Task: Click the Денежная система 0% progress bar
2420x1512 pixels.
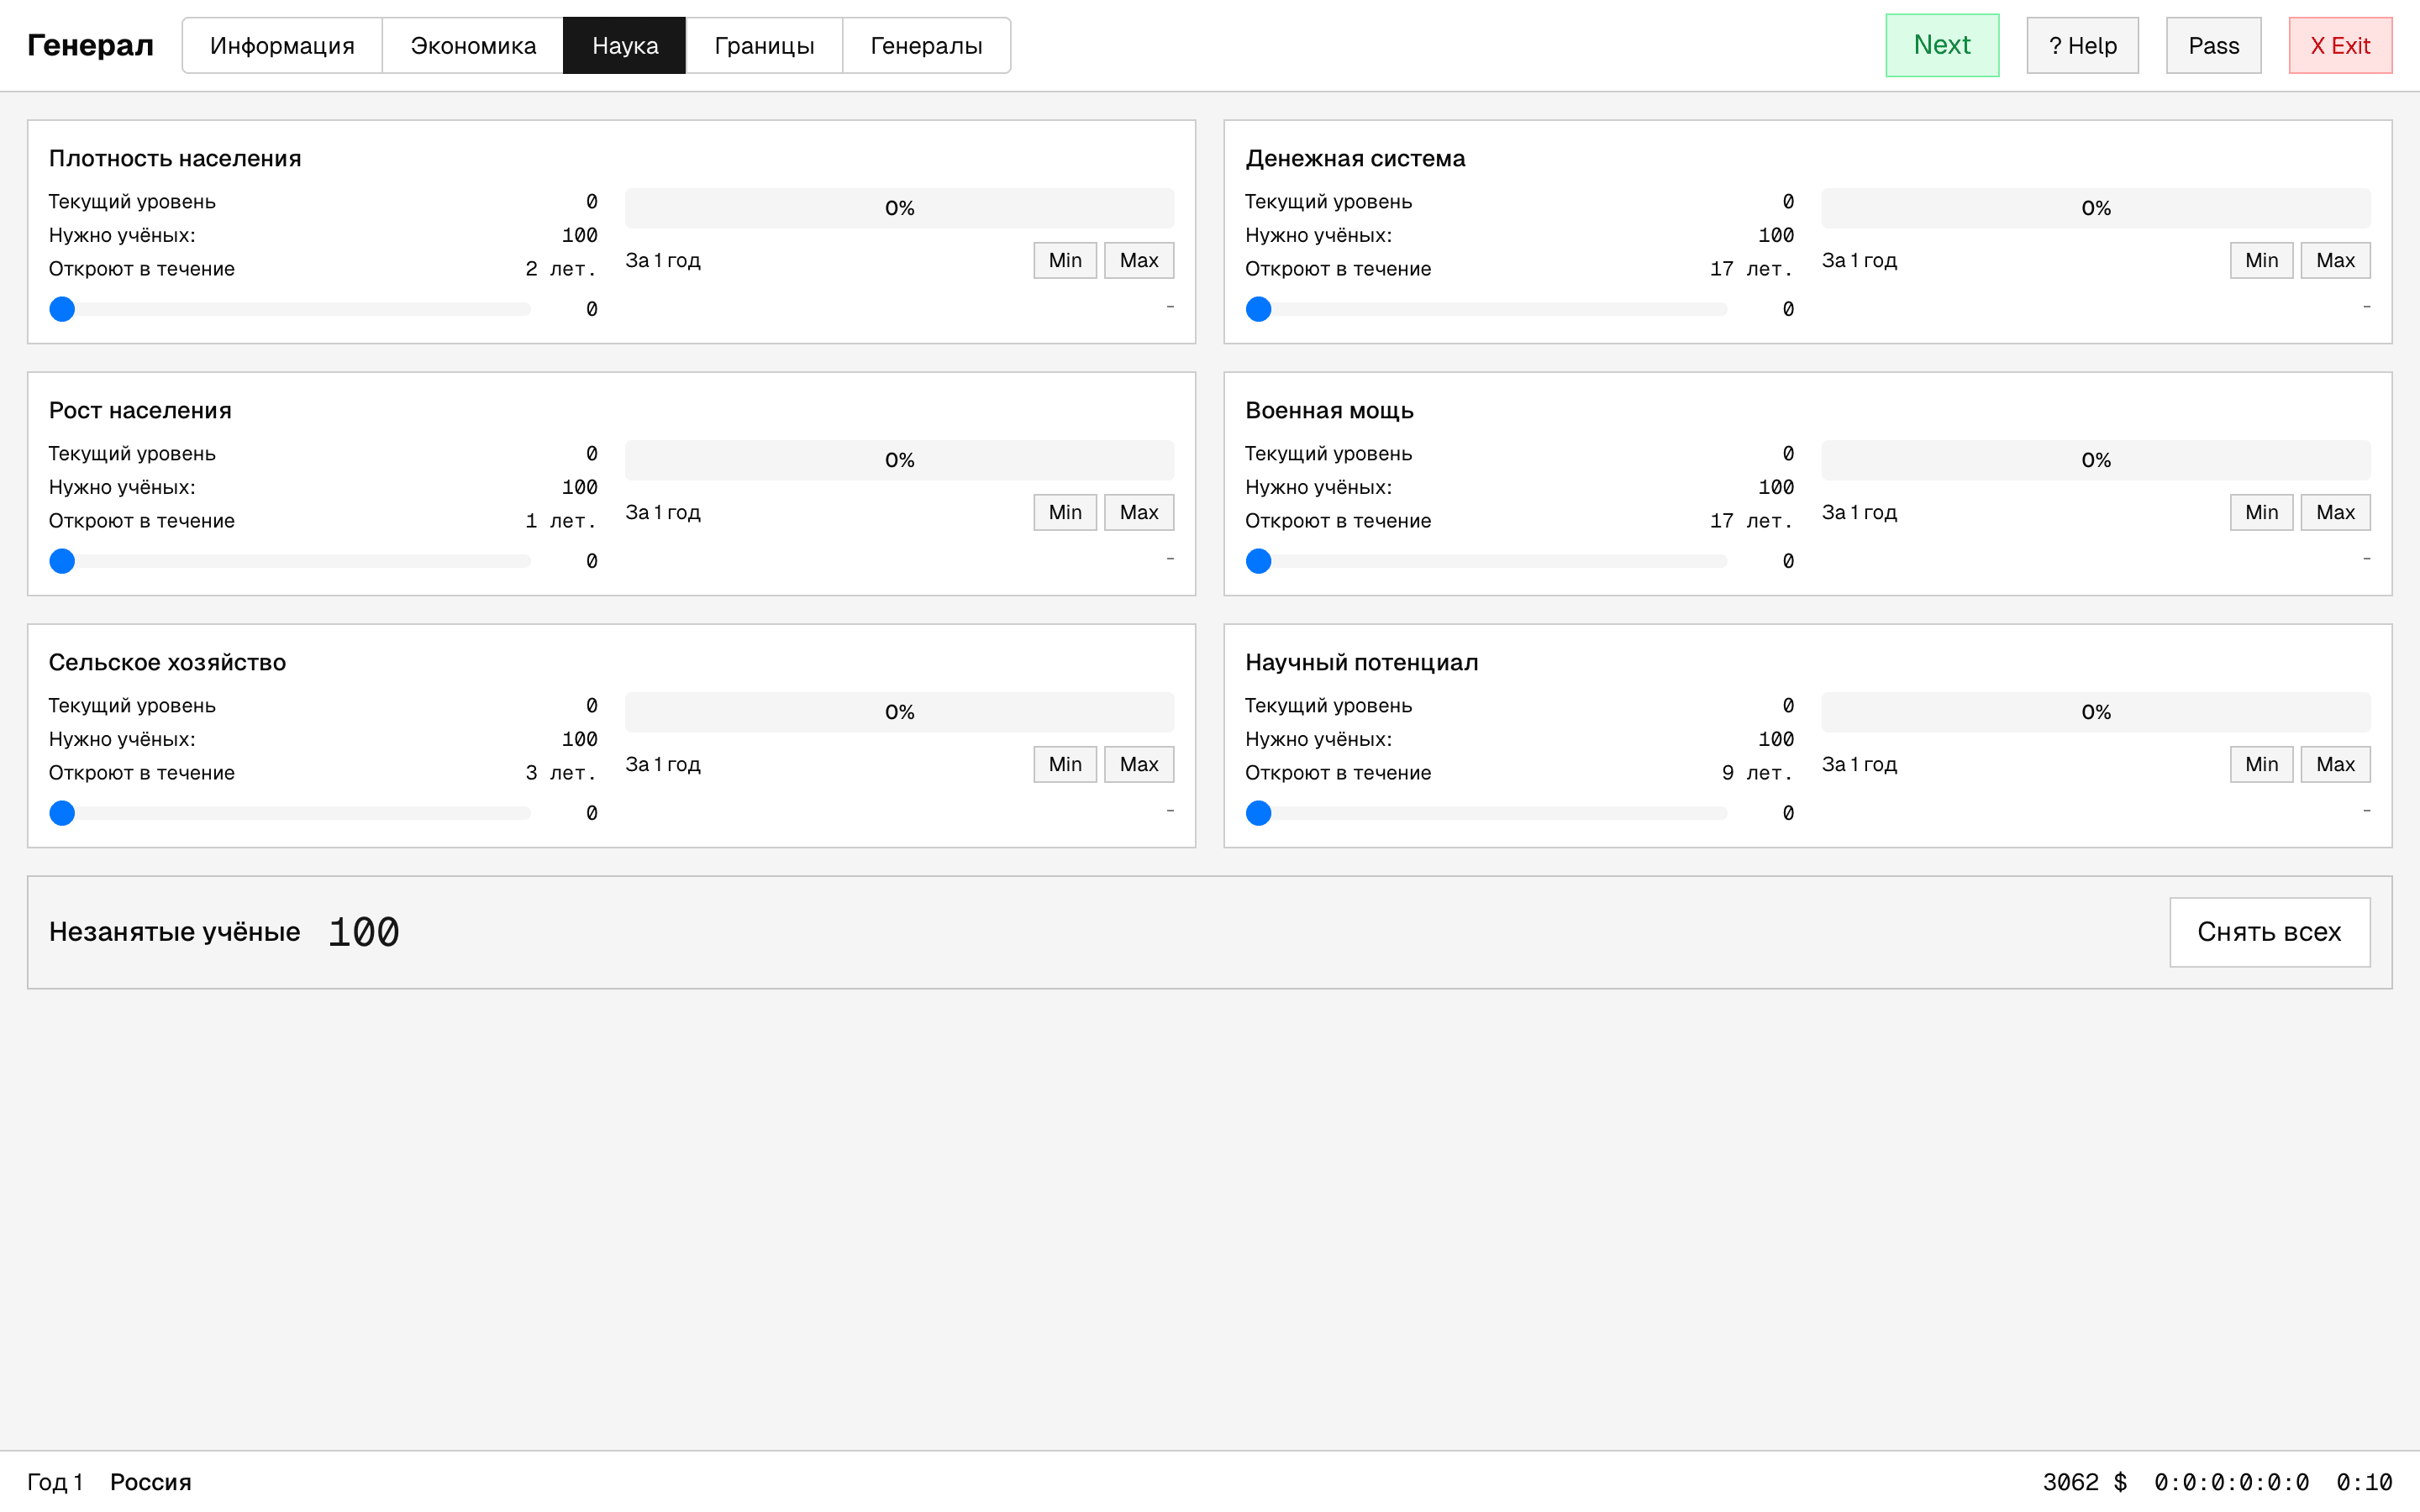Action: tap(2095, 208)
